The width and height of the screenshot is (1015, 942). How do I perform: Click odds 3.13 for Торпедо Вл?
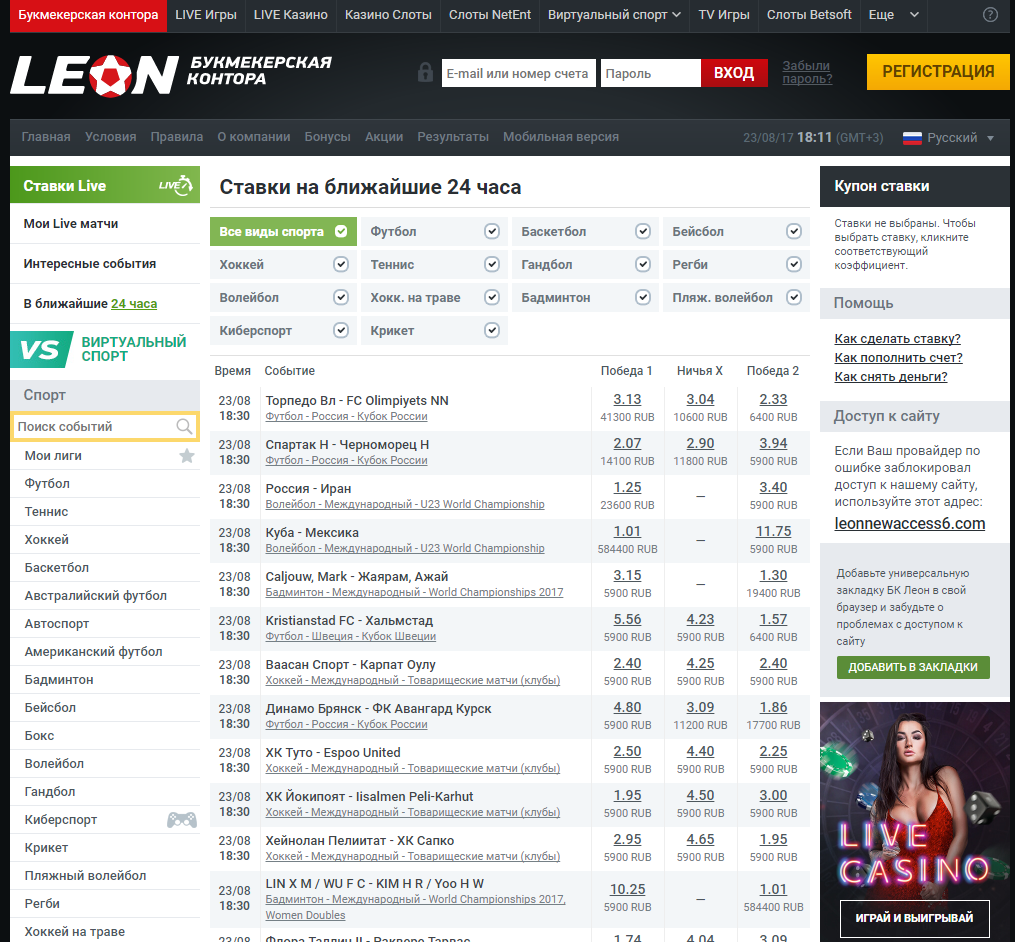tap(627, 400)
